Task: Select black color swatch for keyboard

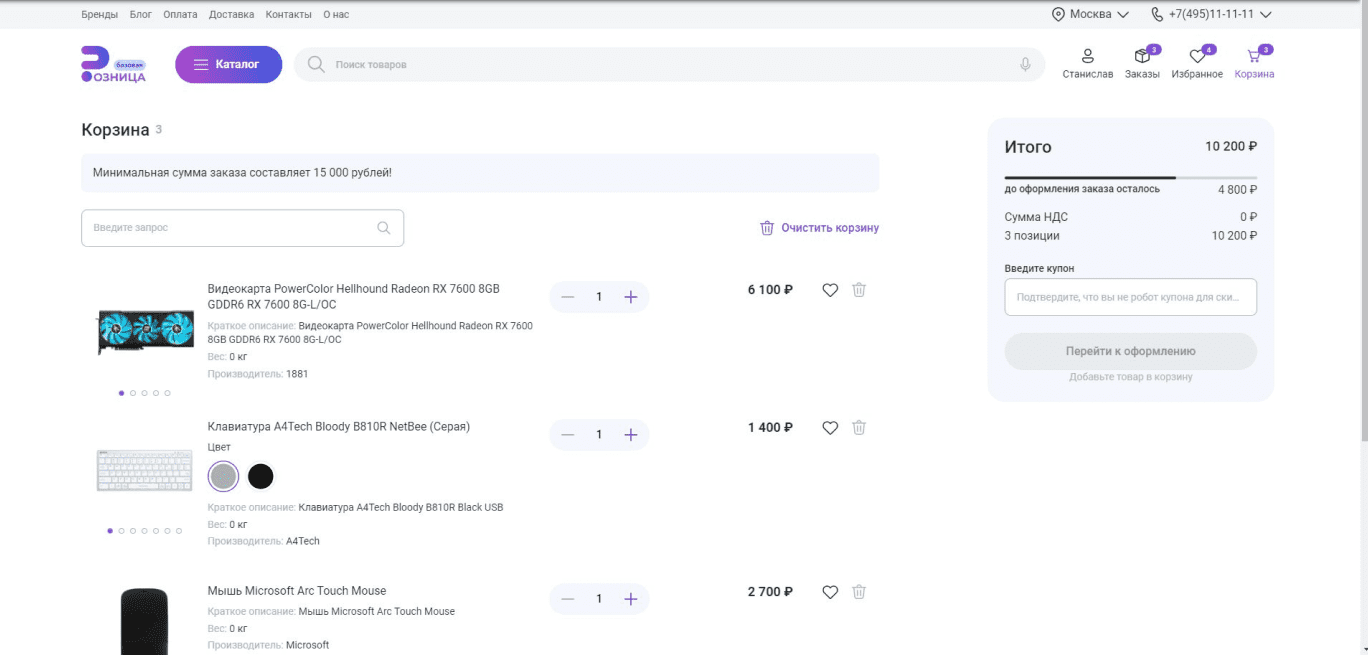Action: pos(260,476)
